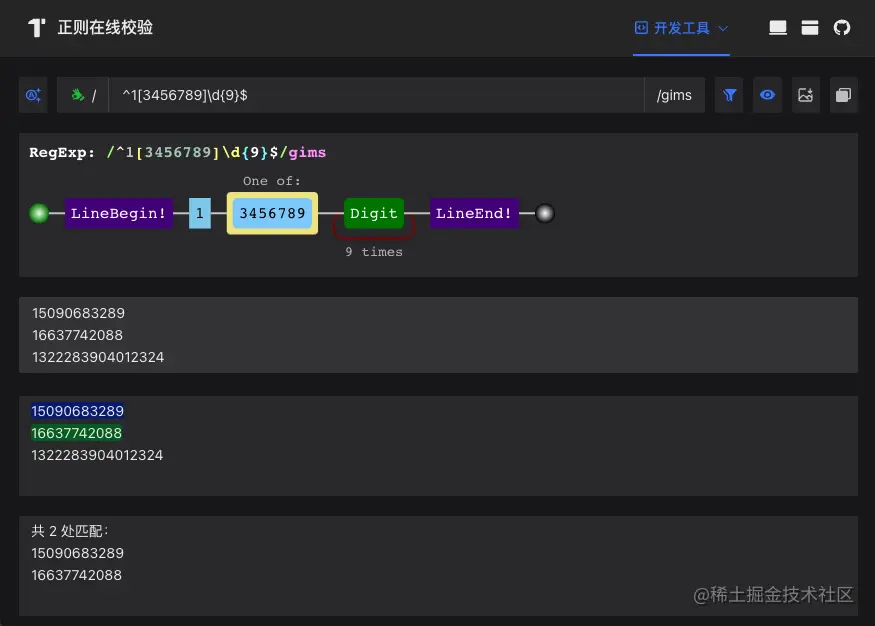The width and height of the screenshot is (875, 626).
Task: Click the blue highlighted match 15090683289
Action: tap(77, 411)
